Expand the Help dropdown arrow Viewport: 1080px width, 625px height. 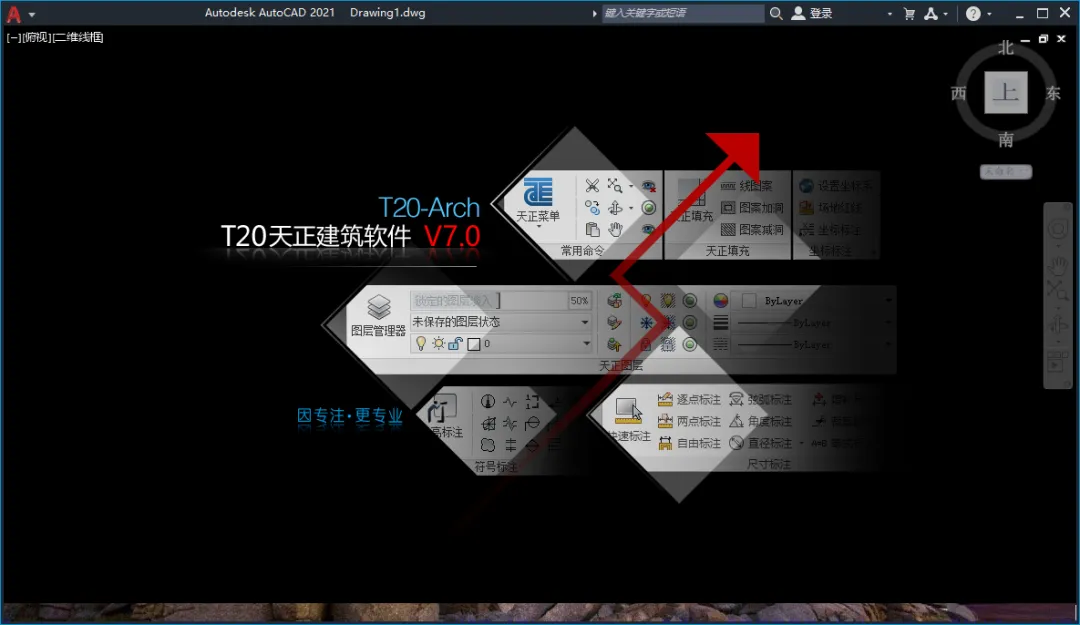989,14
